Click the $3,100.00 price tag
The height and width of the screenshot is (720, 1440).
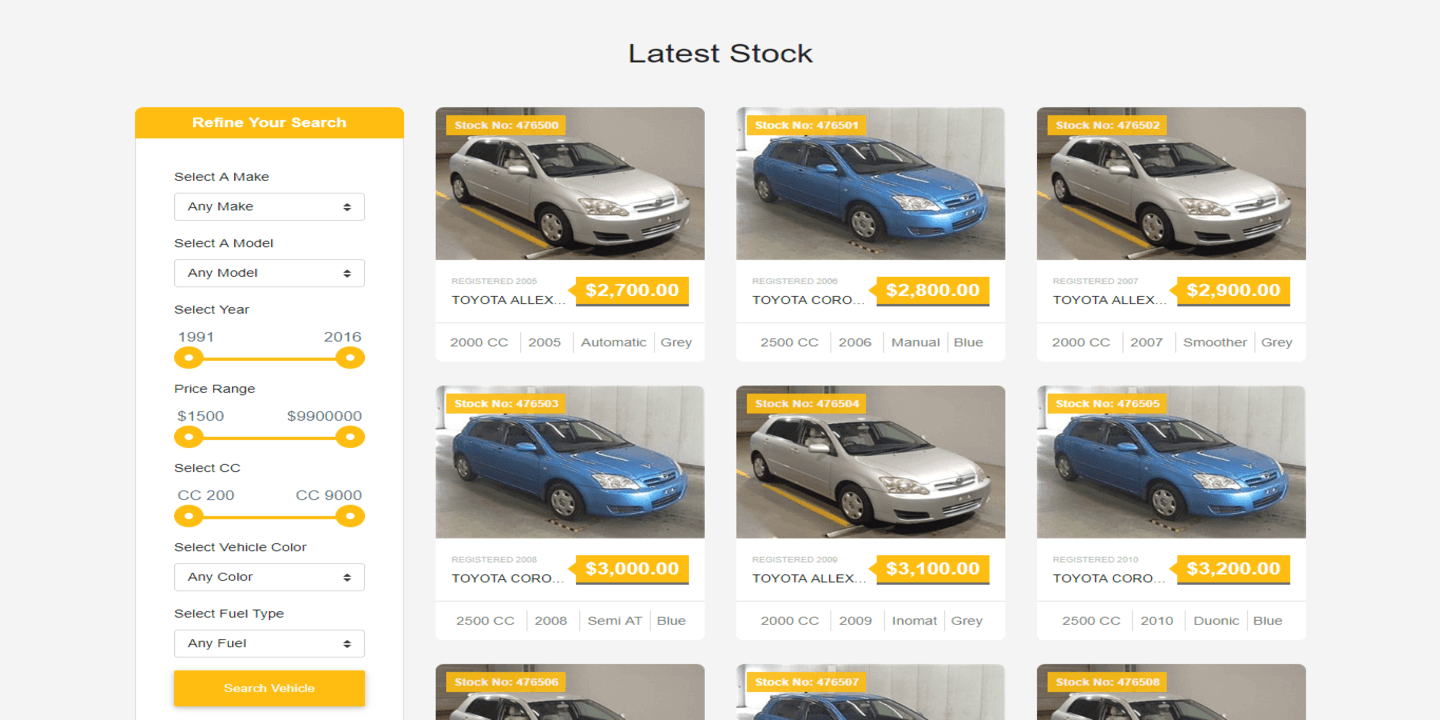coord(933,569)
